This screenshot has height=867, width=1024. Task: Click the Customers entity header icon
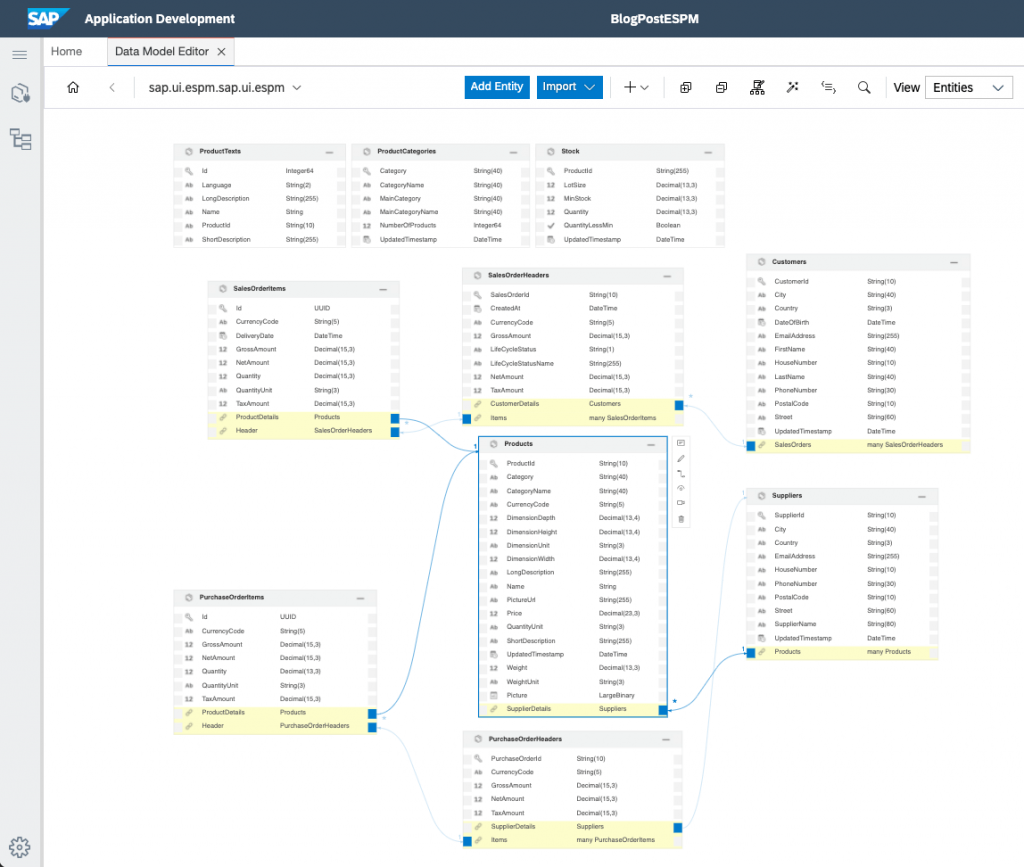(x=761, y=262)
